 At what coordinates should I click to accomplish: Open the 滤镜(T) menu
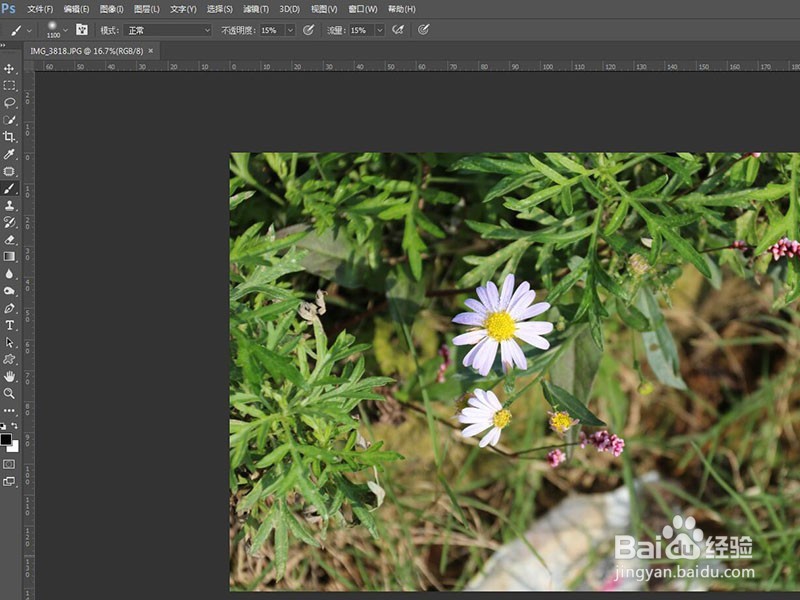click(x=256, y=9)
